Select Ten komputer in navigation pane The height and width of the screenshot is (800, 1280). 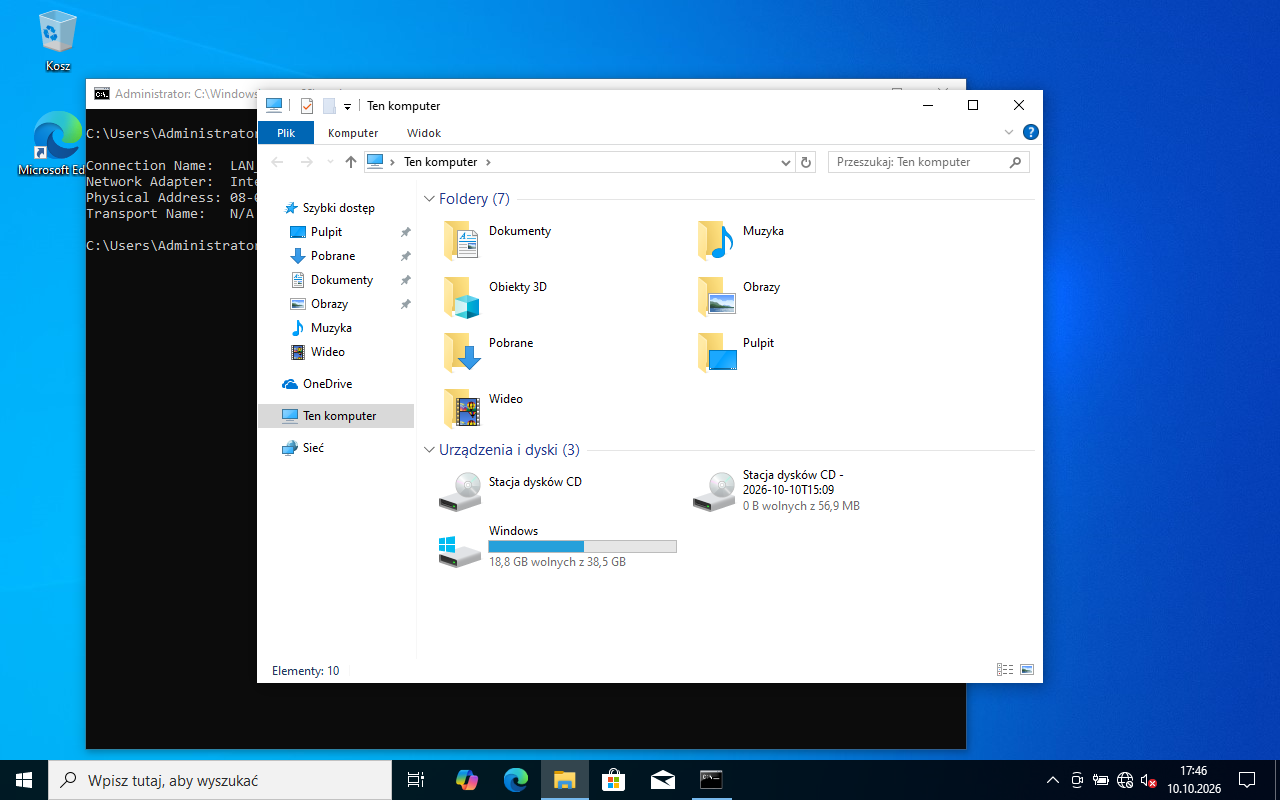[335, 416]
